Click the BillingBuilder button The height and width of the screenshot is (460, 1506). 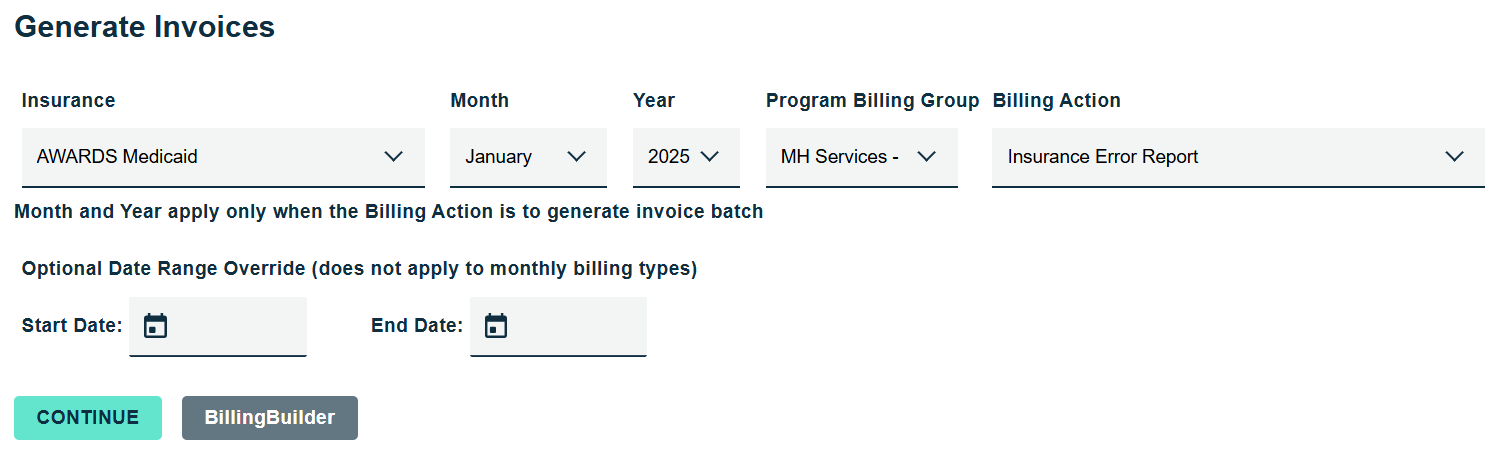[269, 418]
